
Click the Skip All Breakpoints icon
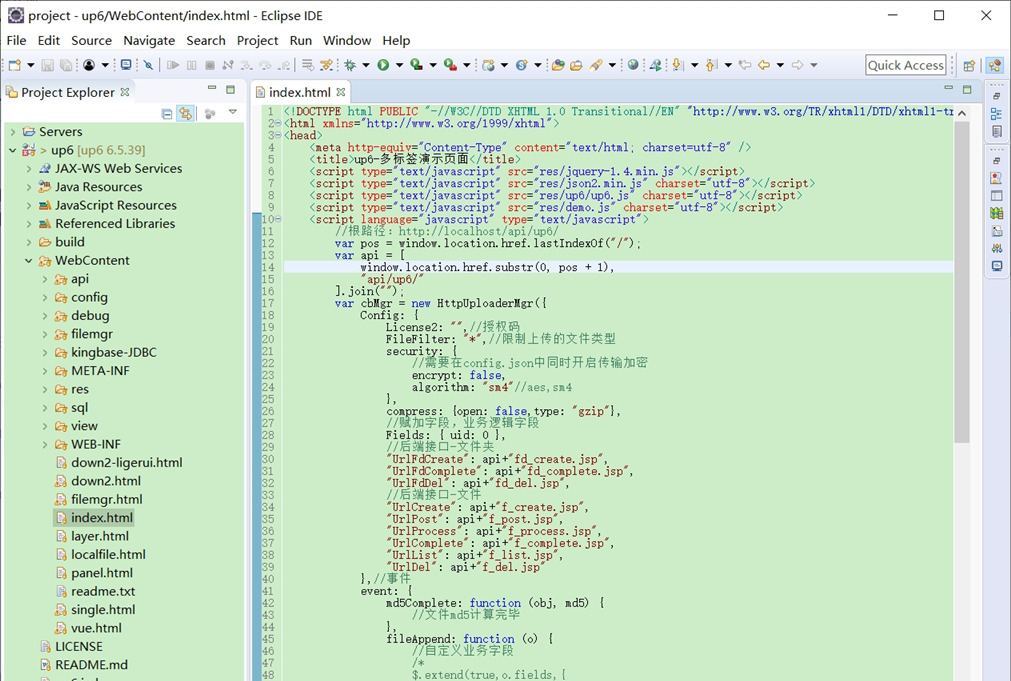click(148, 65)
